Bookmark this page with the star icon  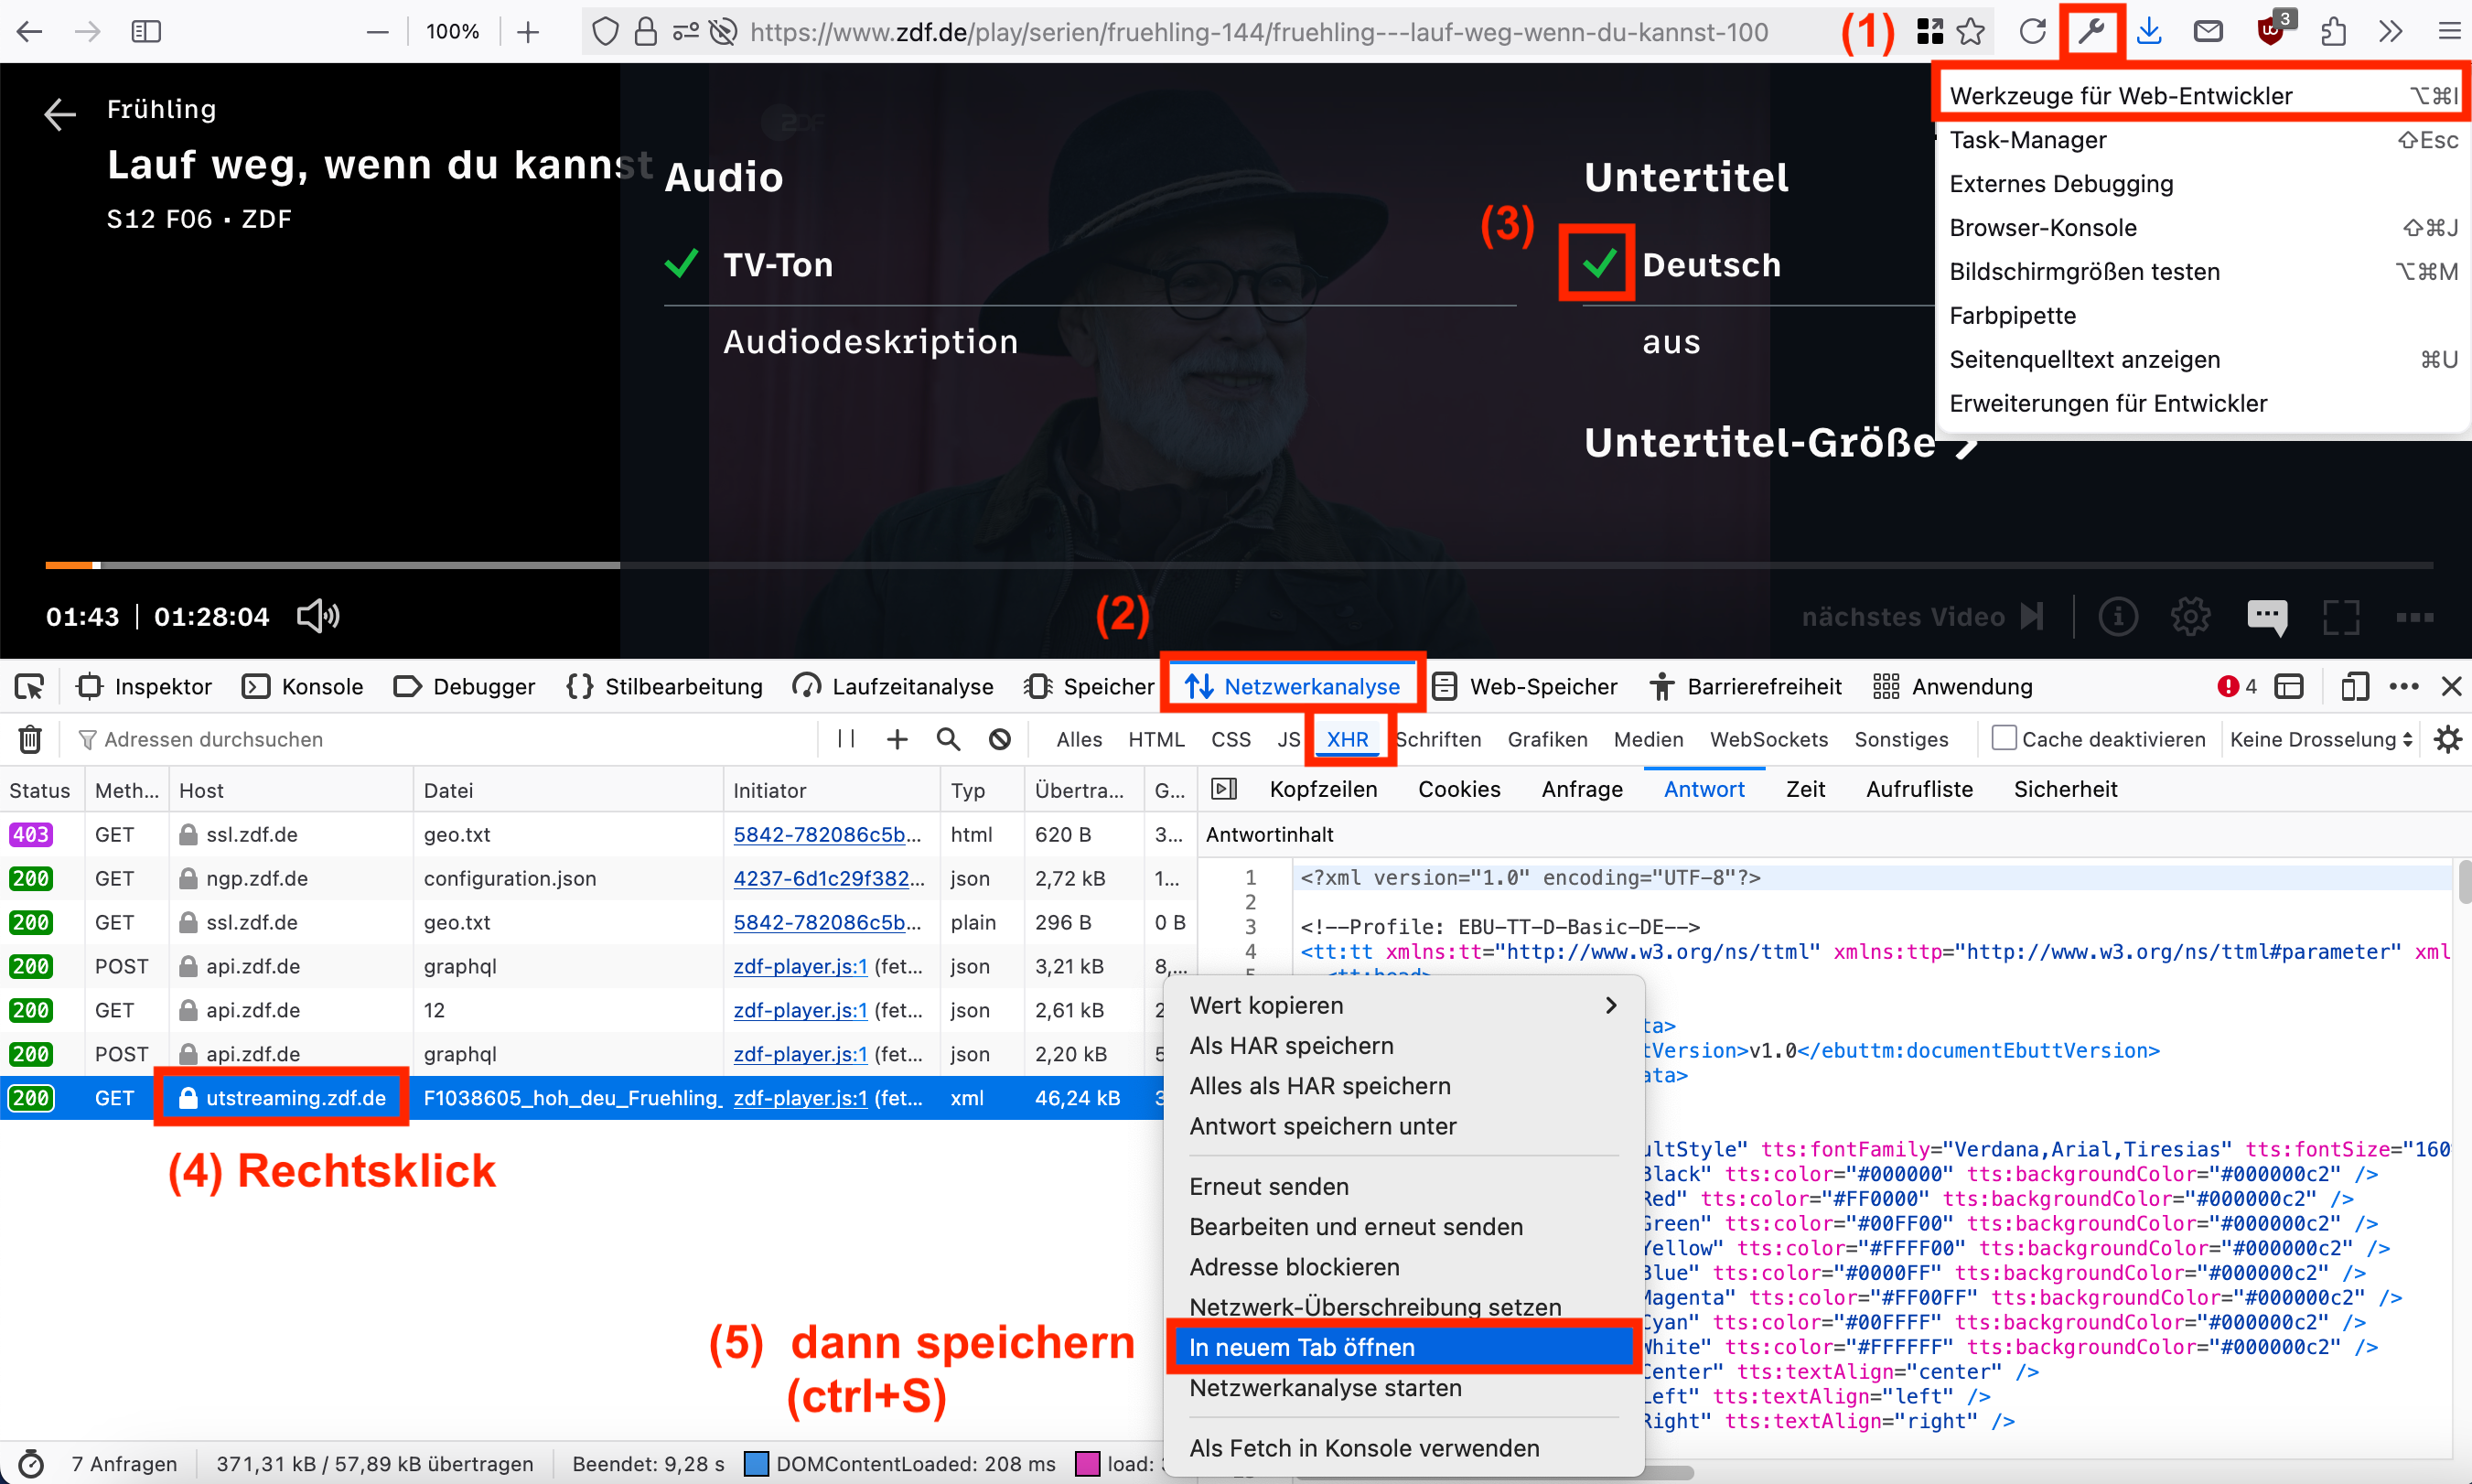click(1970, 32)
